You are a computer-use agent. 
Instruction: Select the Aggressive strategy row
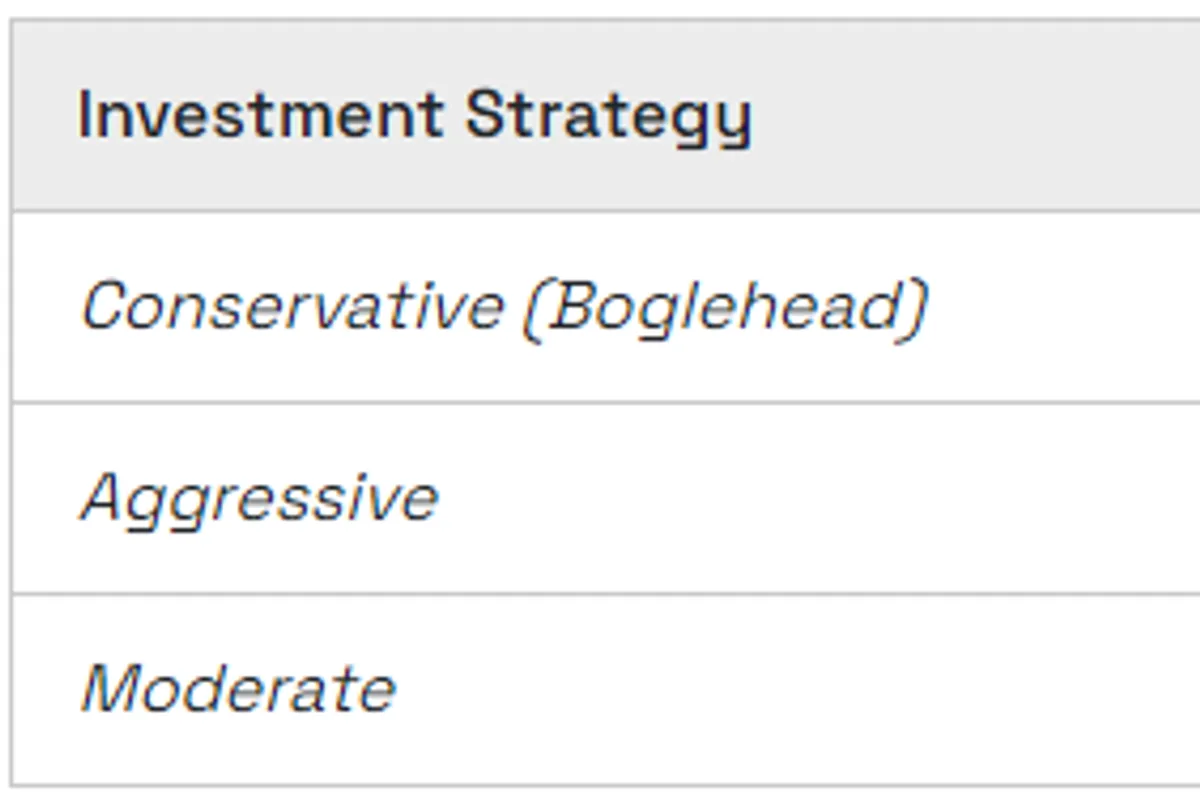pos(259,497)
